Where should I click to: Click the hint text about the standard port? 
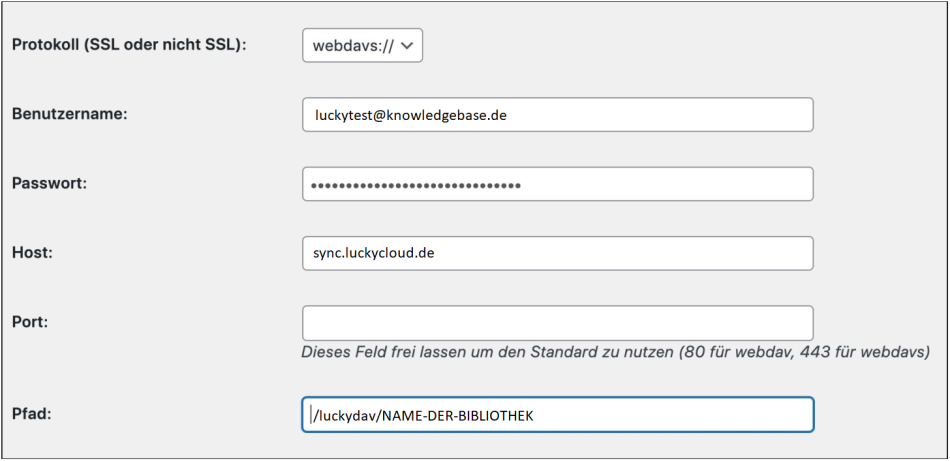[616, 352]
